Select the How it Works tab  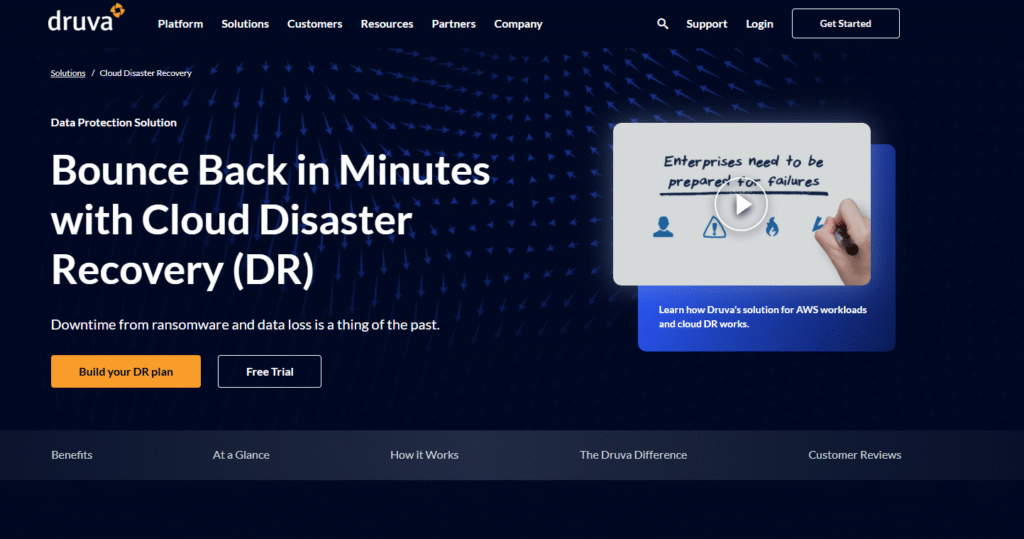424,455
